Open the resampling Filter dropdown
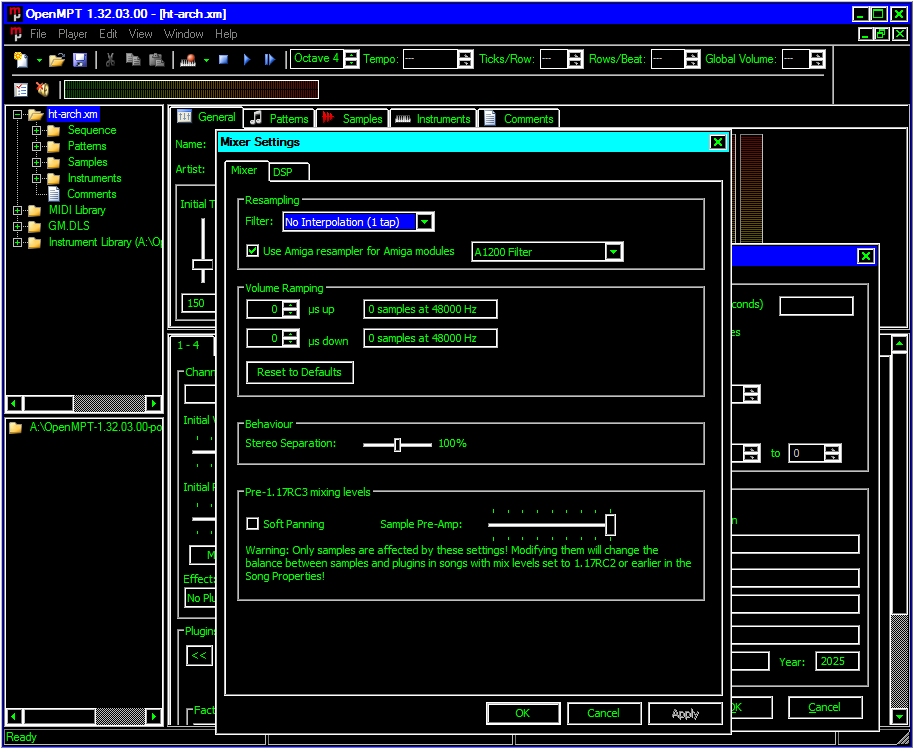Viewport: 914px width, 749px height. pos(426,222)
